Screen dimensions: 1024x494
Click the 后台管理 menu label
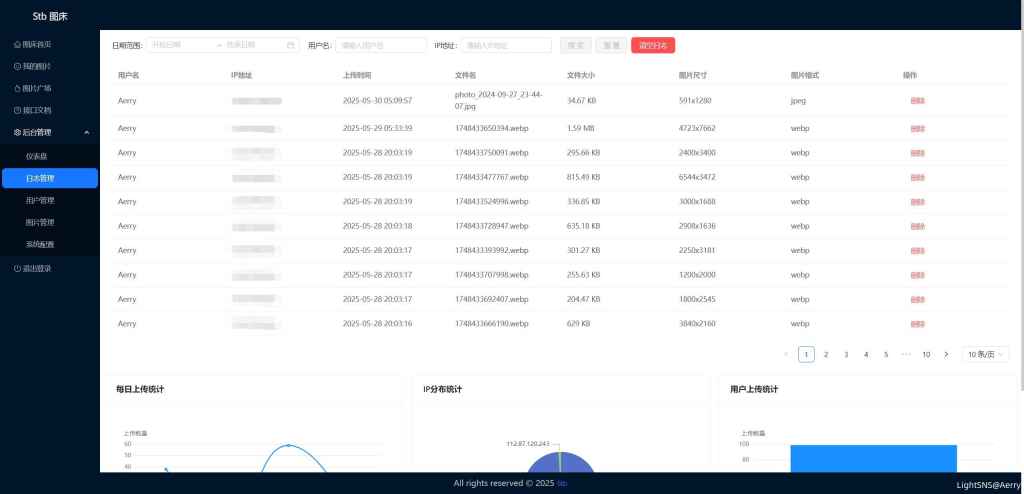click(37, 133)
